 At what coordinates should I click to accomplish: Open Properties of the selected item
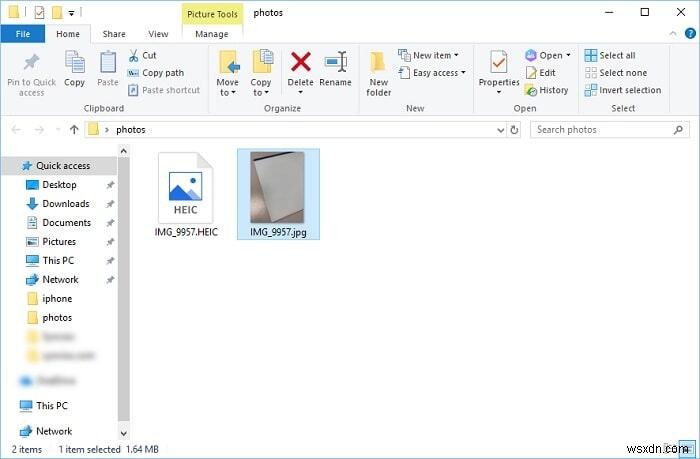pyautogui.click(x=499, y=68)
